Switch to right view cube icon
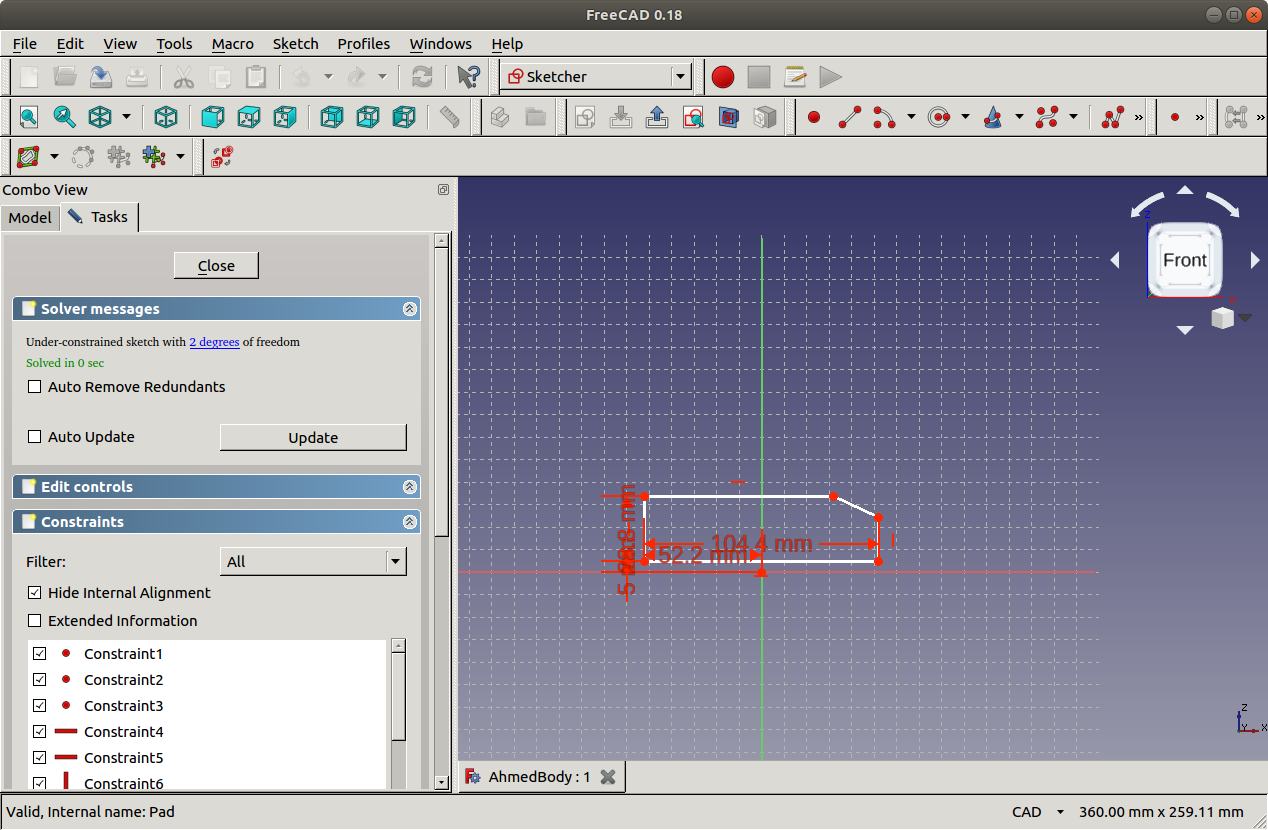This screenshot has width=1268, height=830. point(284,117)
